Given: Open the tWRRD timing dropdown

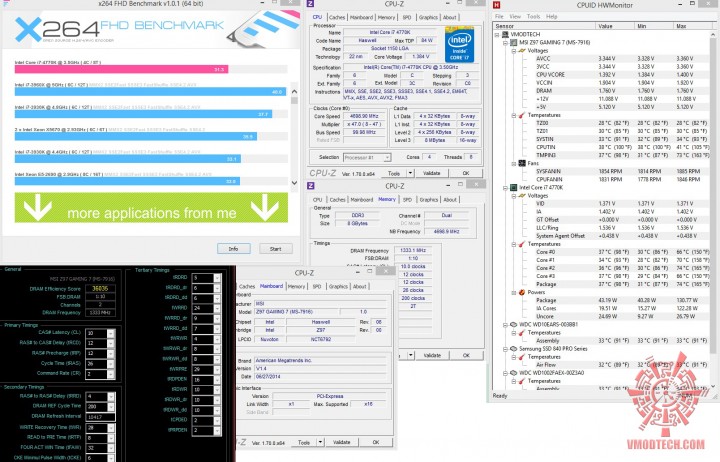Looking at the screenshot, I should click(x=217, y=308).
